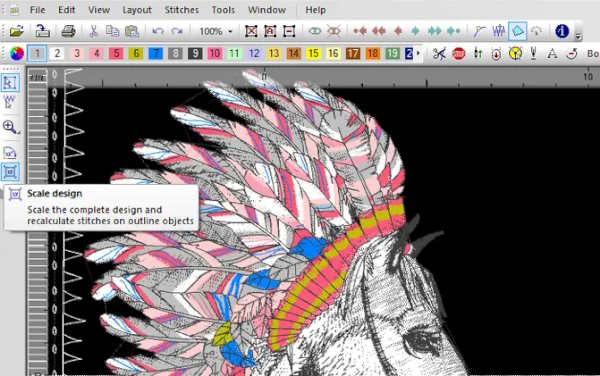Click the Open design folder icon
The image size is (600, 376).
tap(17, 31)
